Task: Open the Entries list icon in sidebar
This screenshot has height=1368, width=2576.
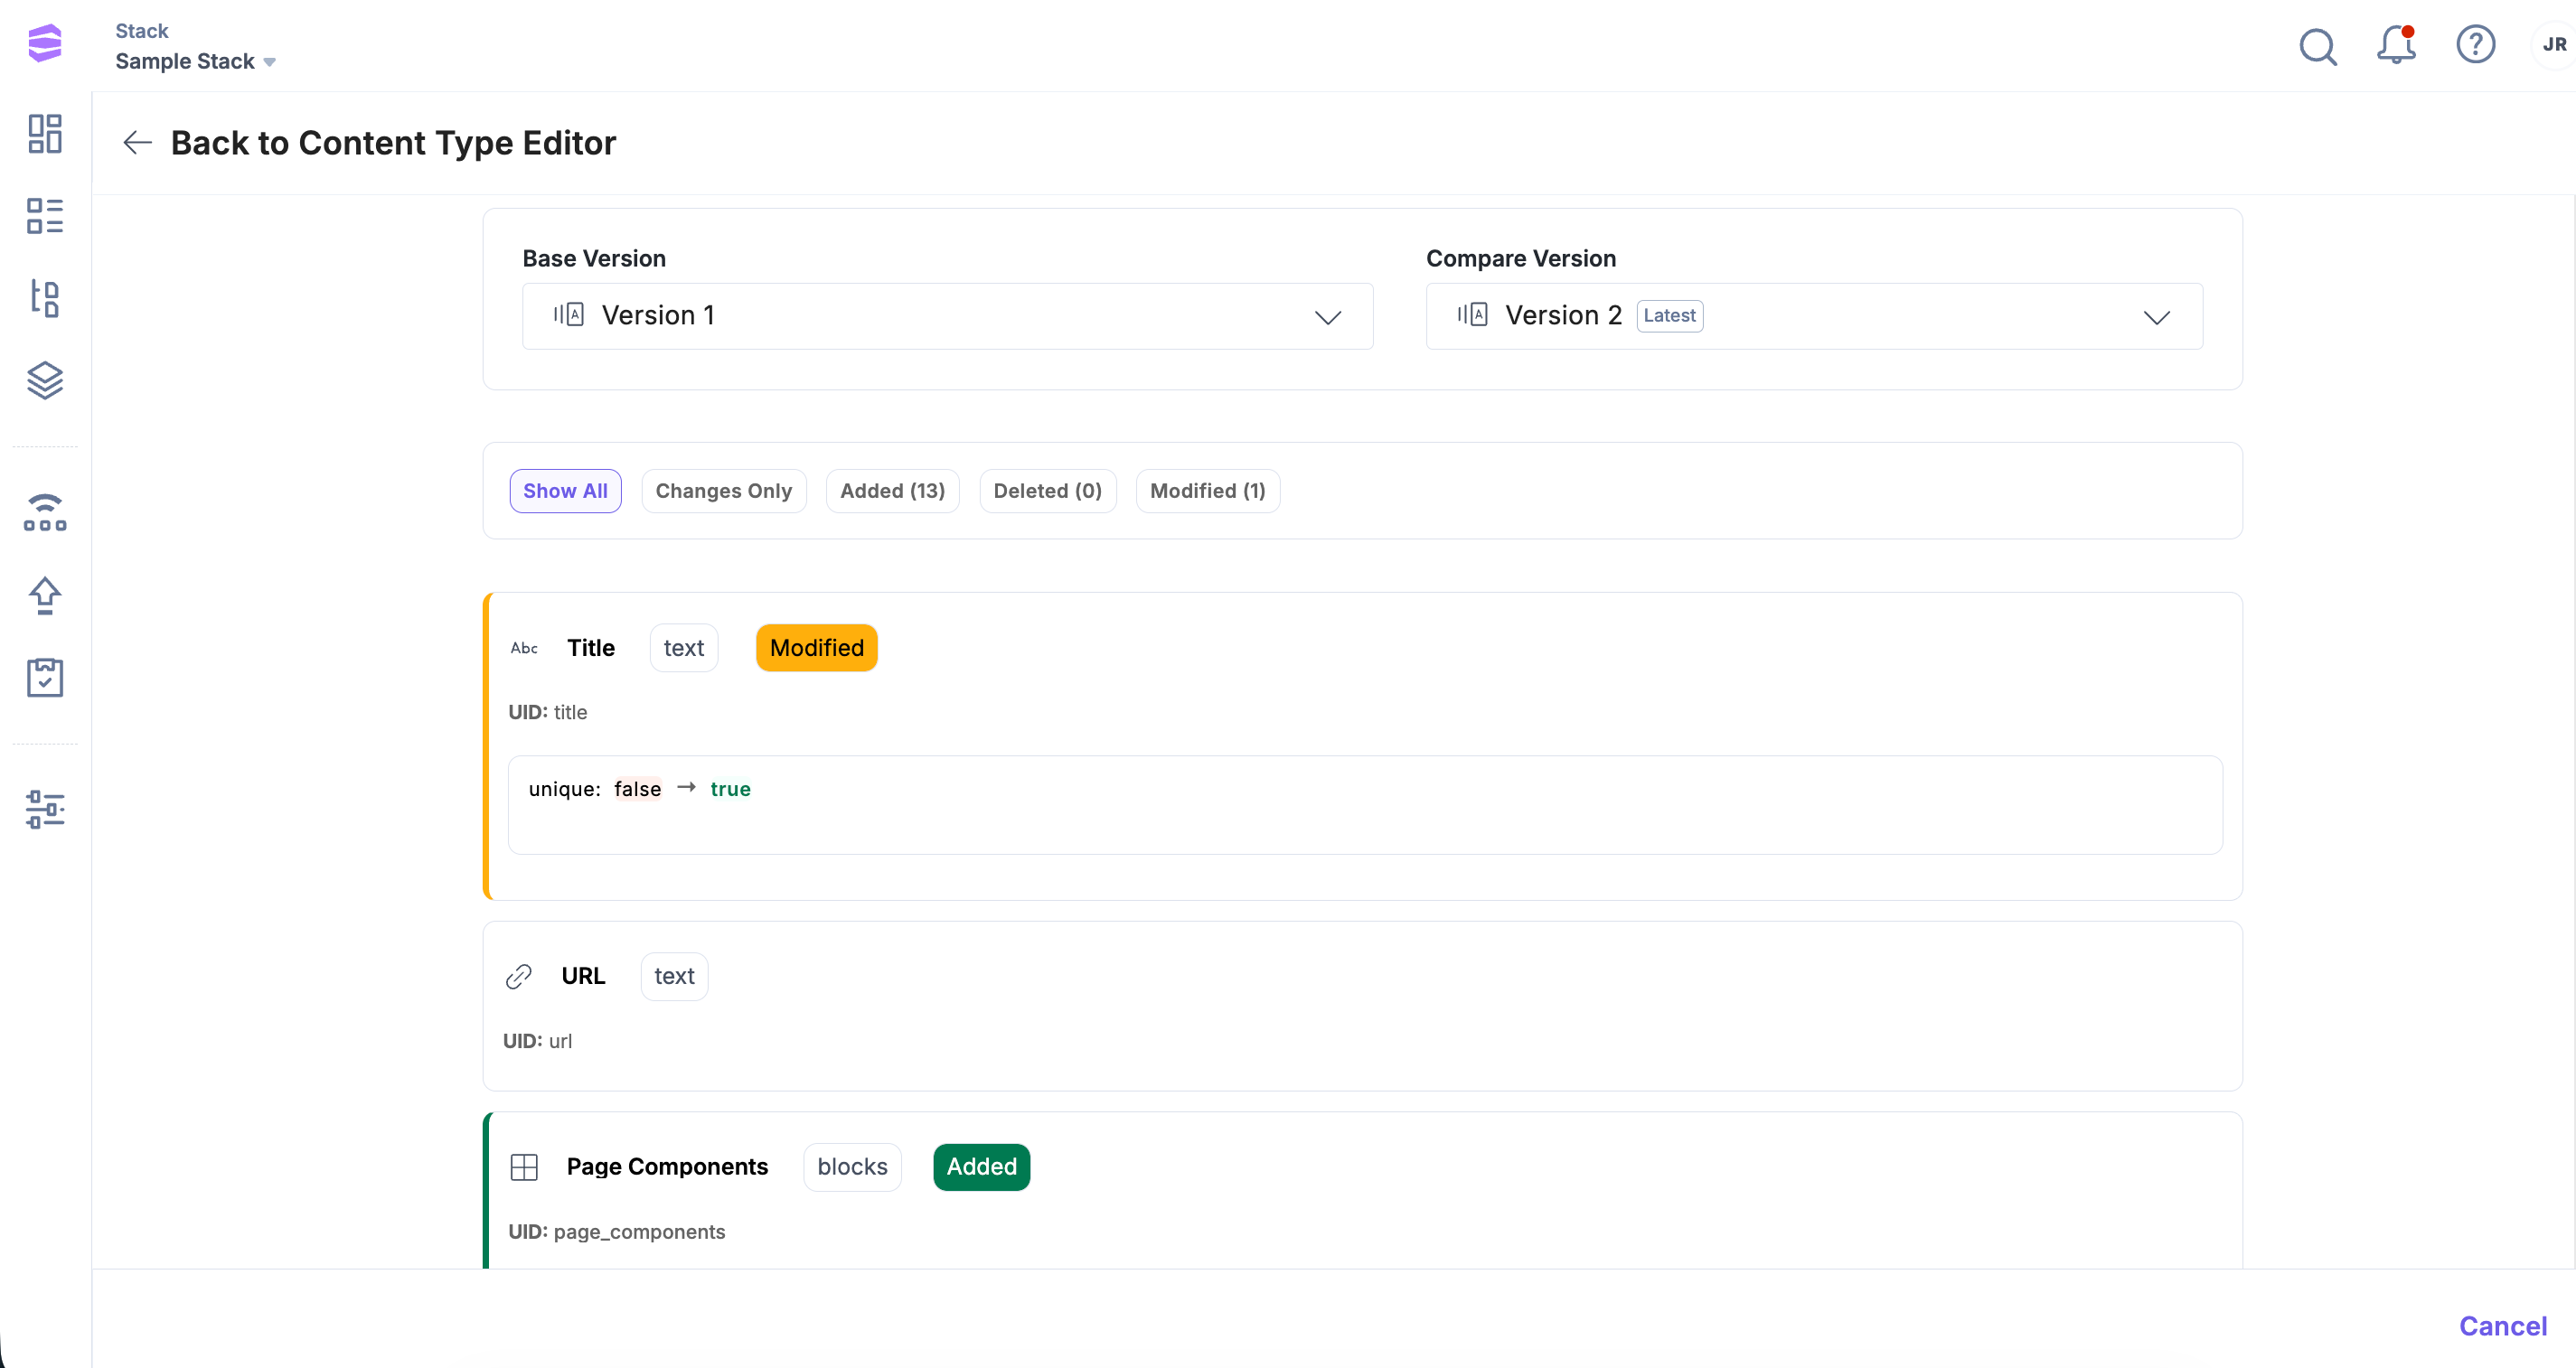Action: (x=45, y=215)
